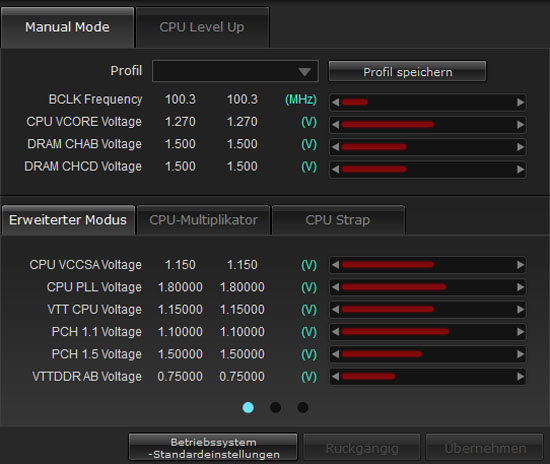Decrease CPU PLL Voltage with left arrow

coord(335,287)
